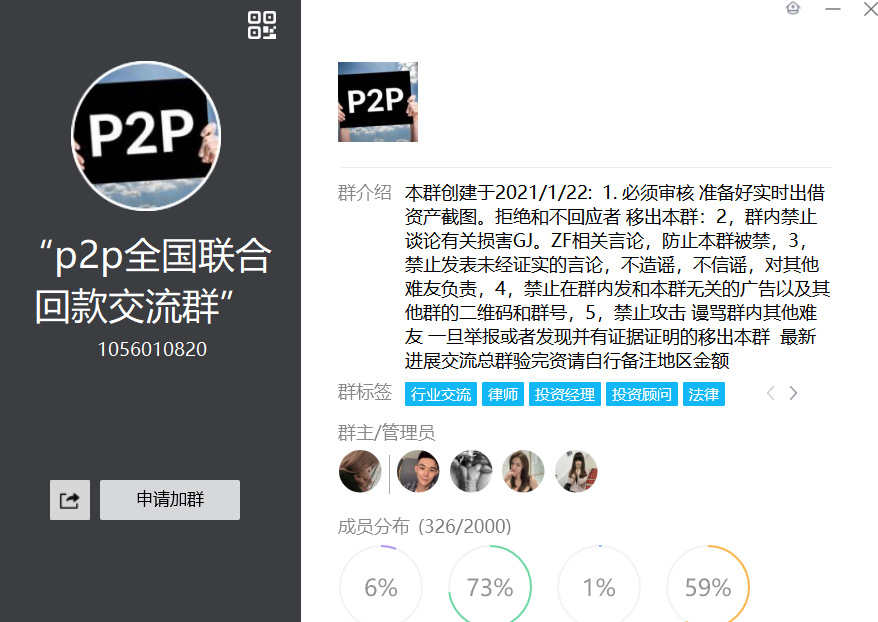Viewport: 878px width, 622px height.
Task: Open the group QR code icon
Action: click(x=262, y=25)
